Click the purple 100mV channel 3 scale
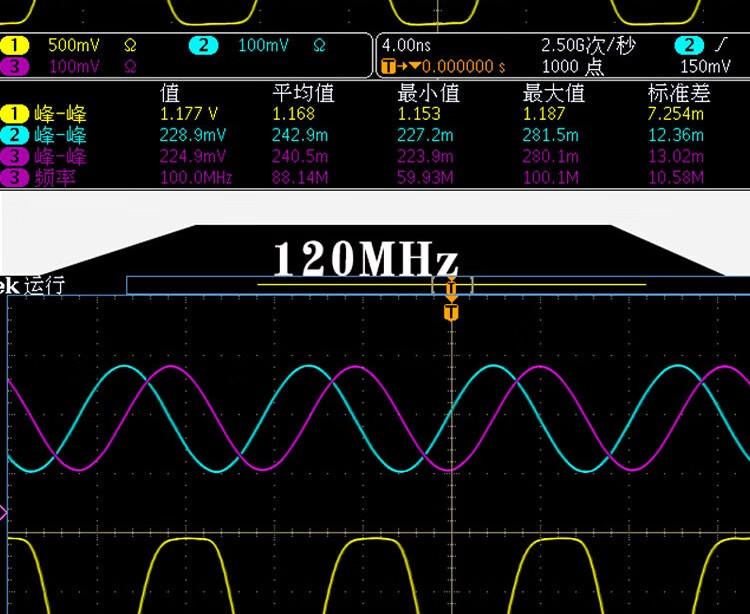 pyautogui.click(x=74, y=66)
